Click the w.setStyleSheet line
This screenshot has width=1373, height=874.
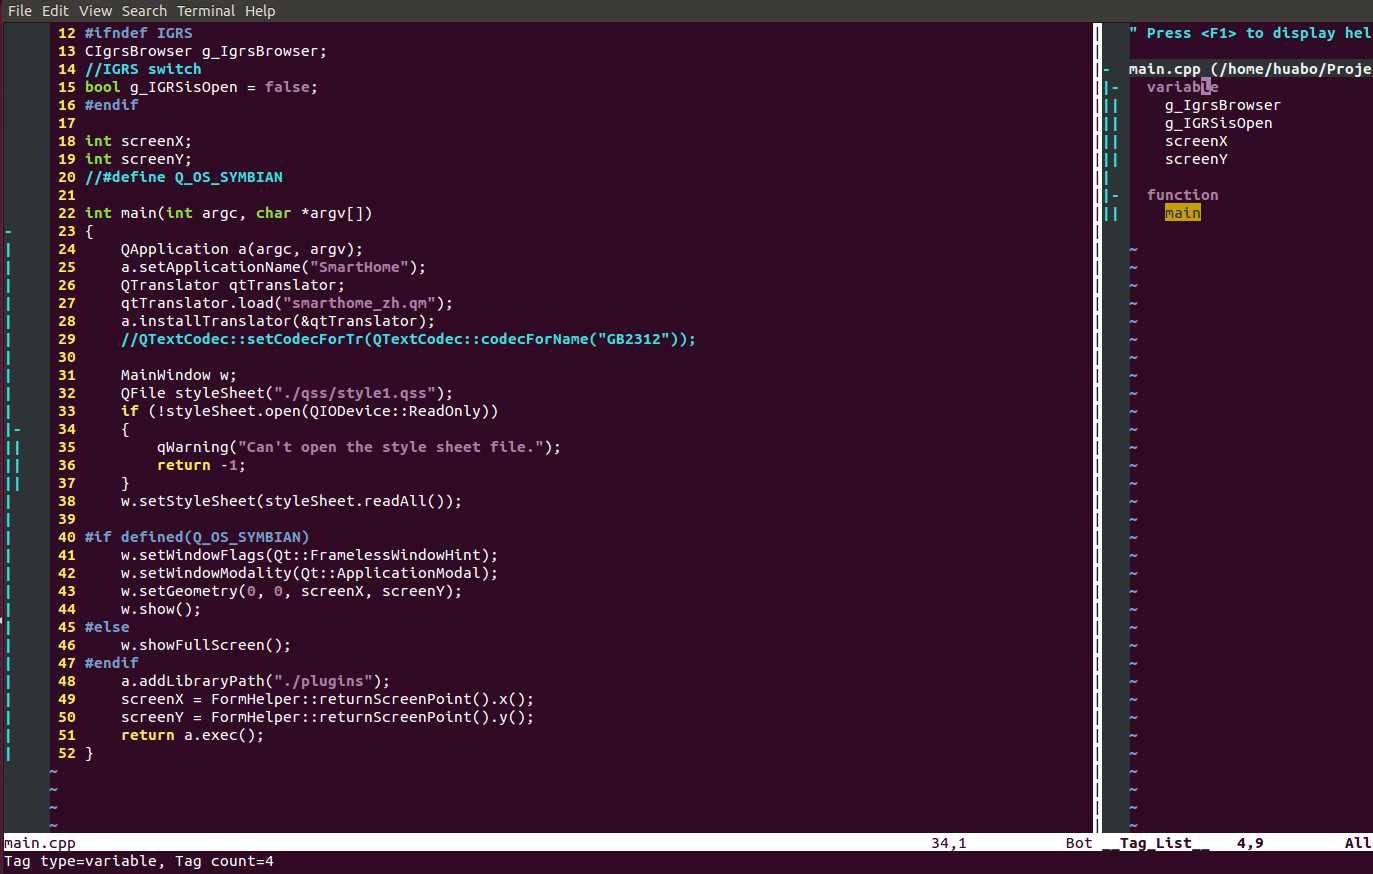(292, 501)
